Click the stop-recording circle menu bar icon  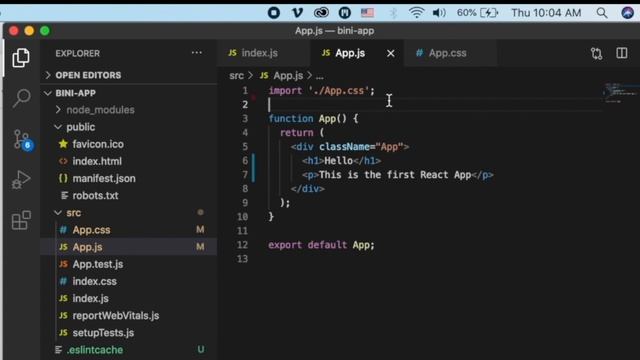(274, 13)
